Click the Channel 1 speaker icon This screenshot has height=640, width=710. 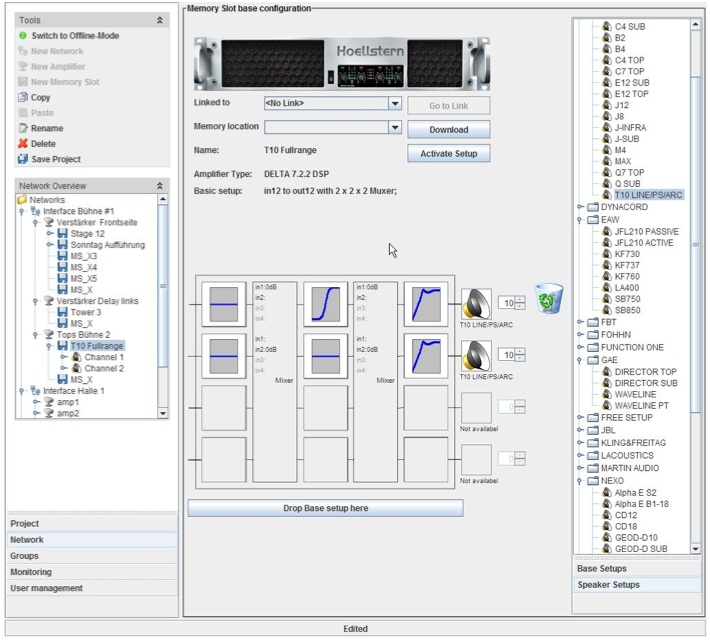click(x=77, y=357)
